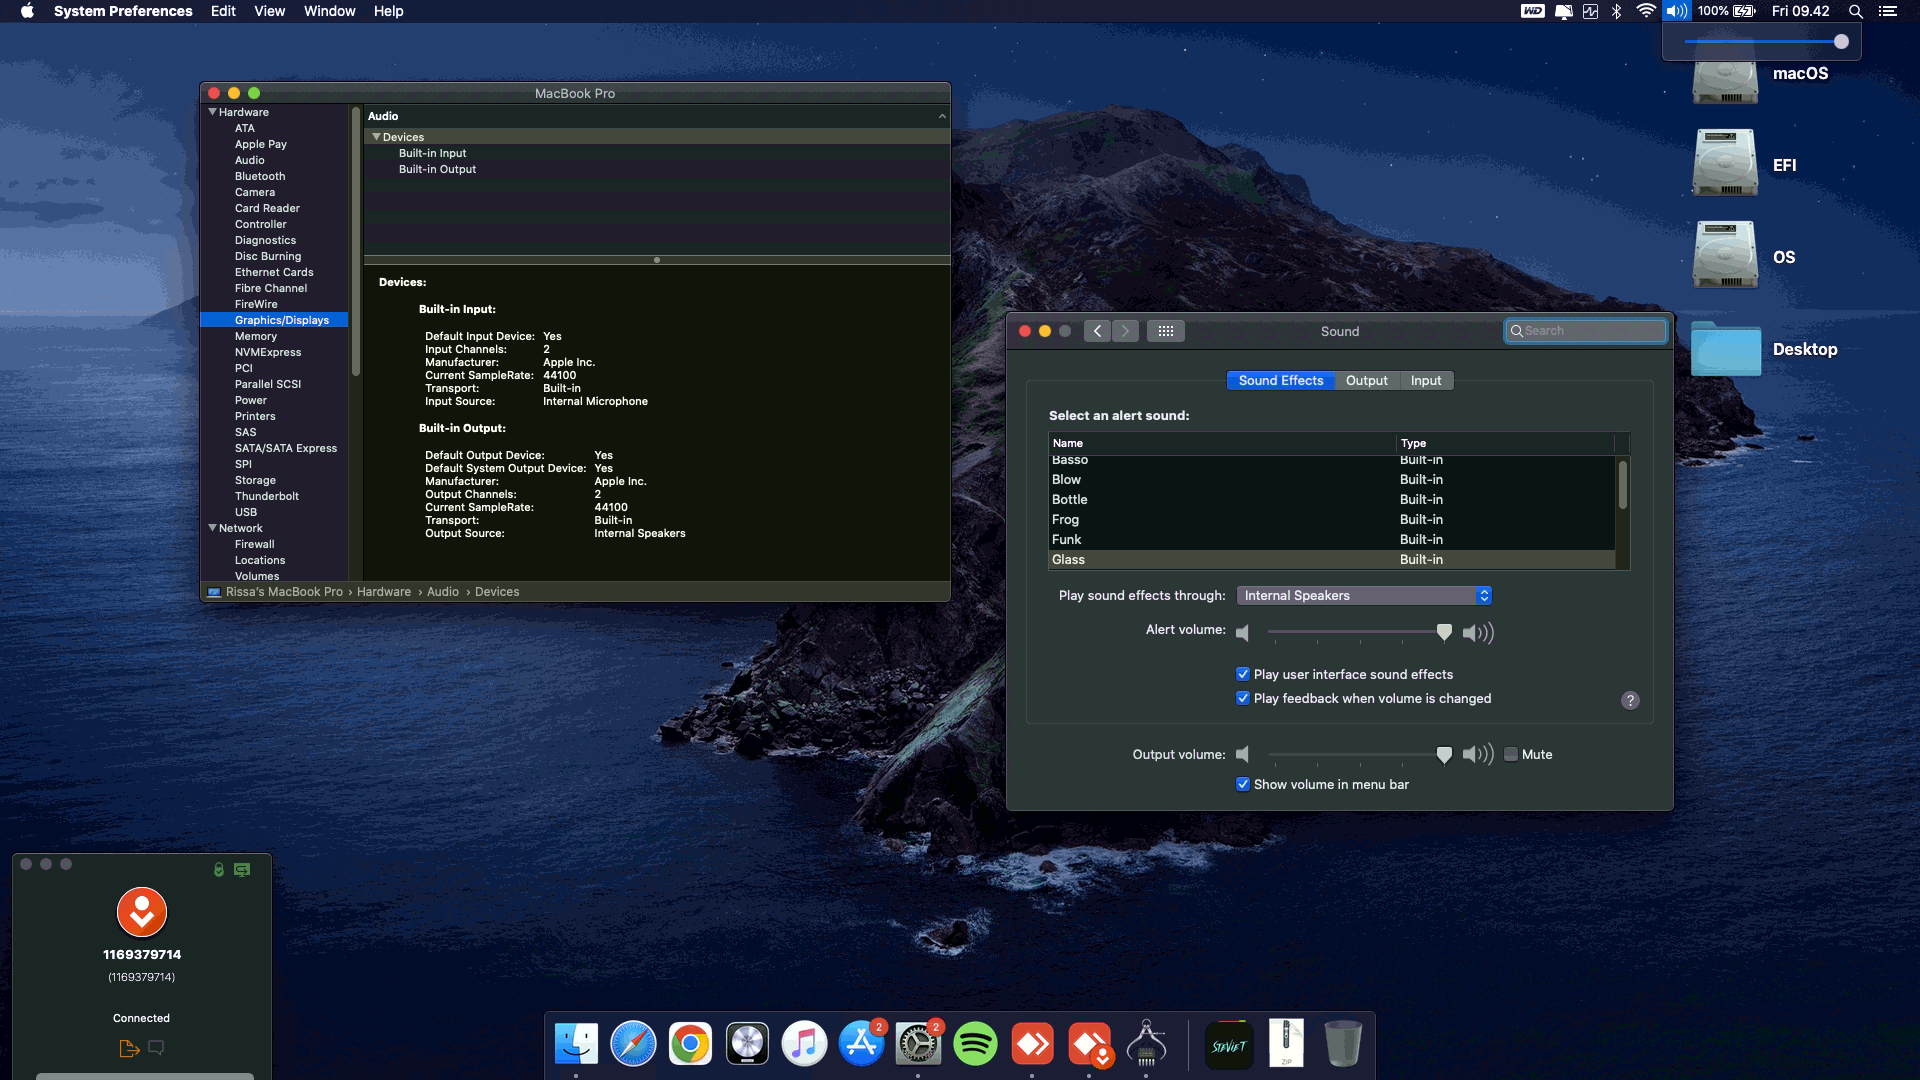Open the Edit menu

[x=223, y=11]
